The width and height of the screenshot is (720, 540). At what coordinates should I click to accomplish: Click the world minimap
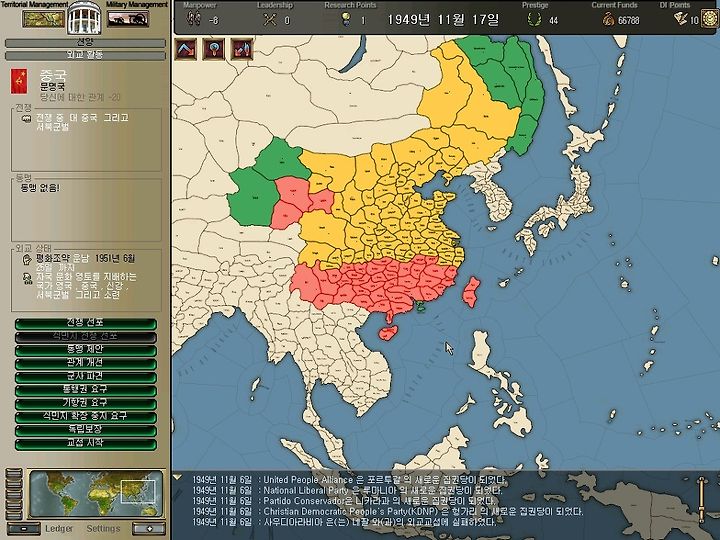click(96, 494)
